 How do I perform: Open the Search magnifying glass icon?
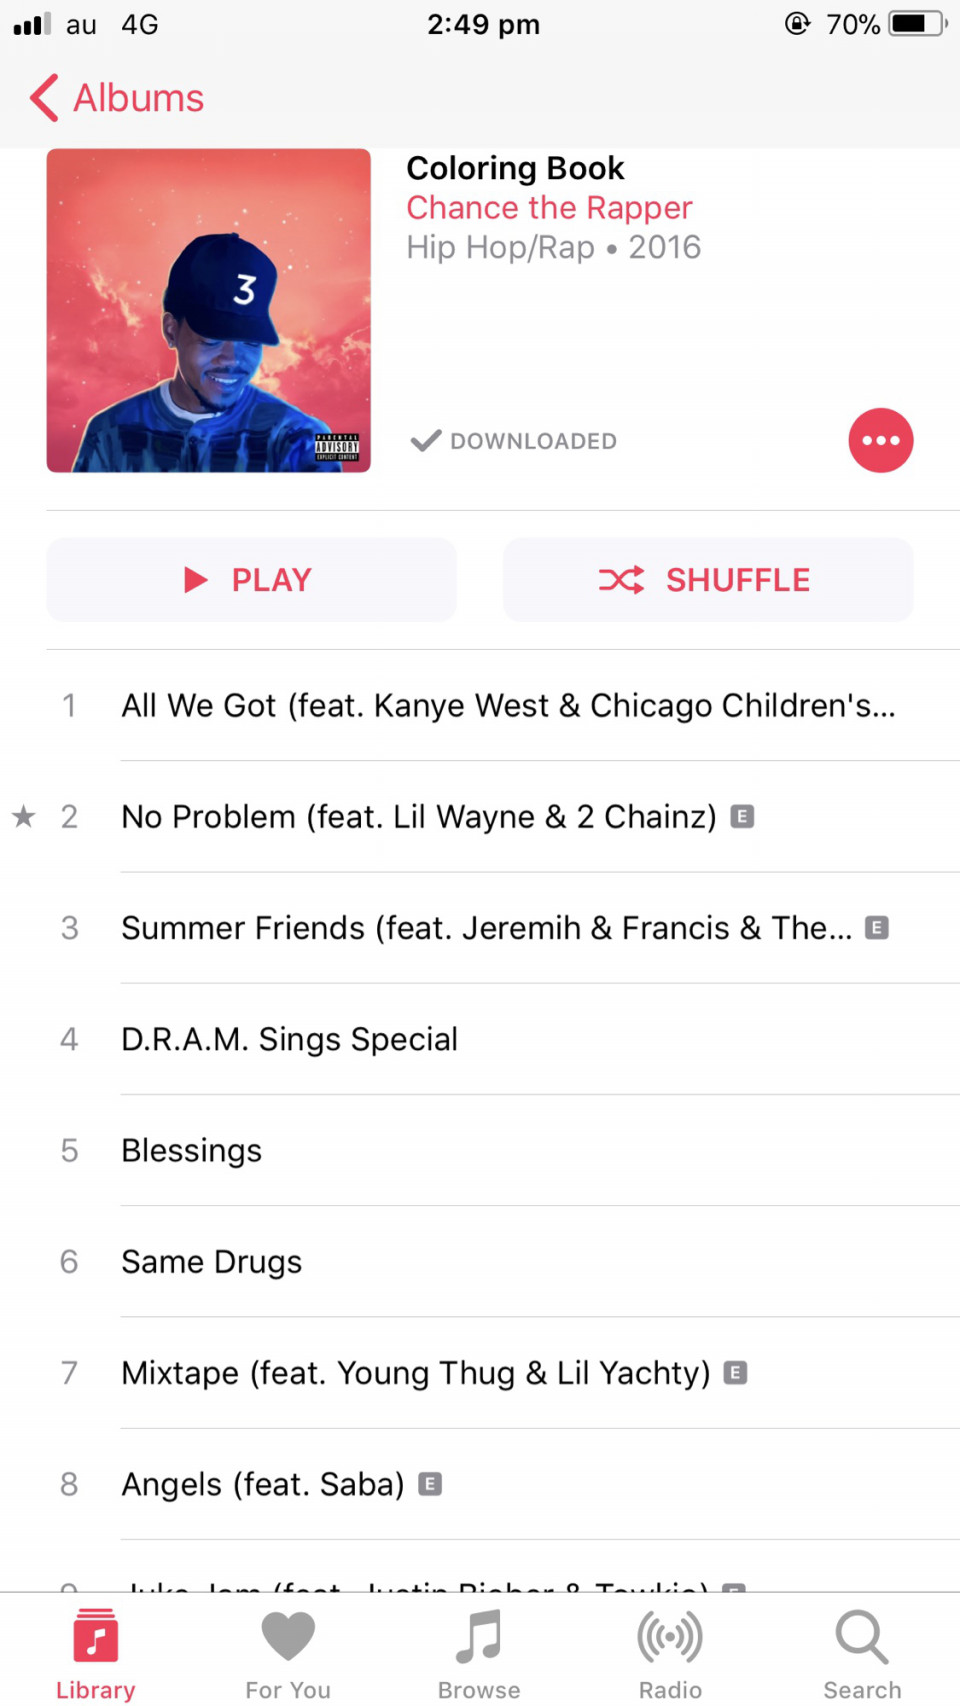point(862,1637)
